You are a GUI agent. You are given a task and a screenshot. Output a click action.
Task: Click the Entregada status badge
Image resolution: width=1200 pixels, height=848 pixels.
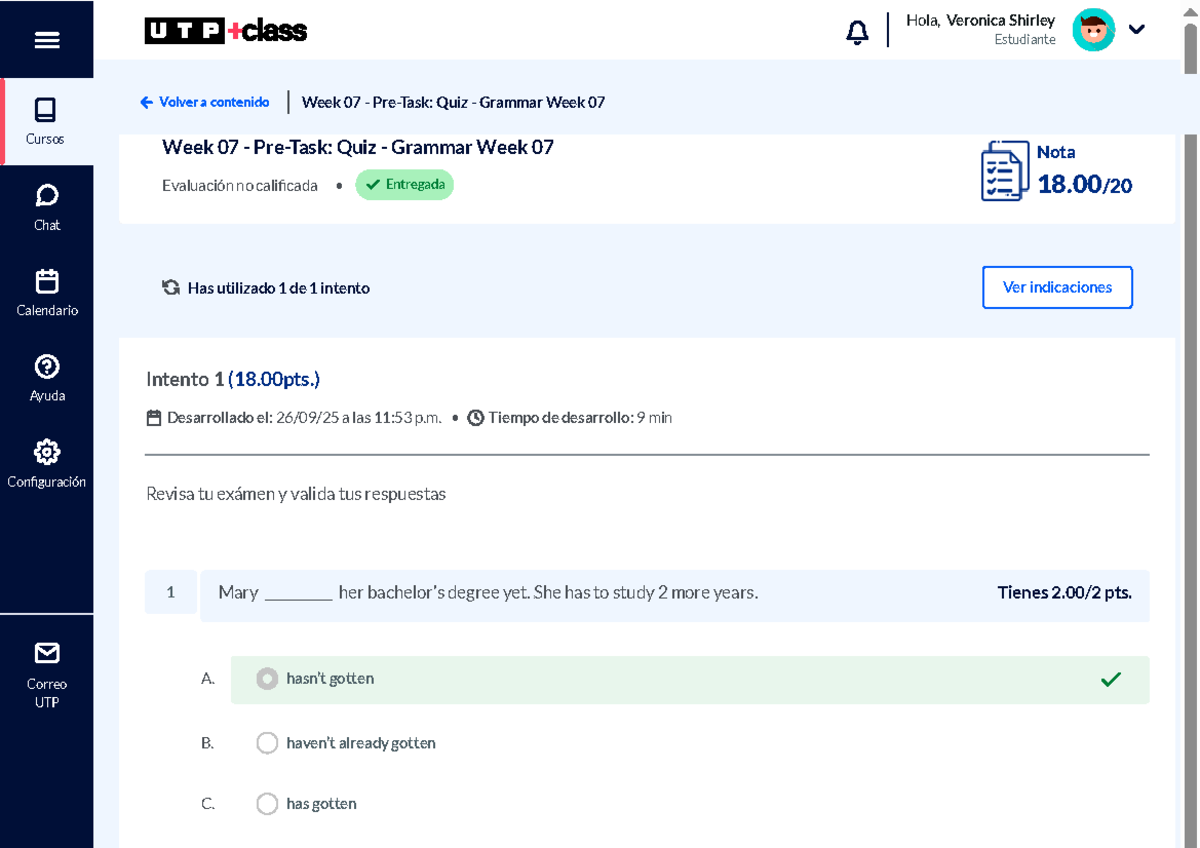point(404,185)
